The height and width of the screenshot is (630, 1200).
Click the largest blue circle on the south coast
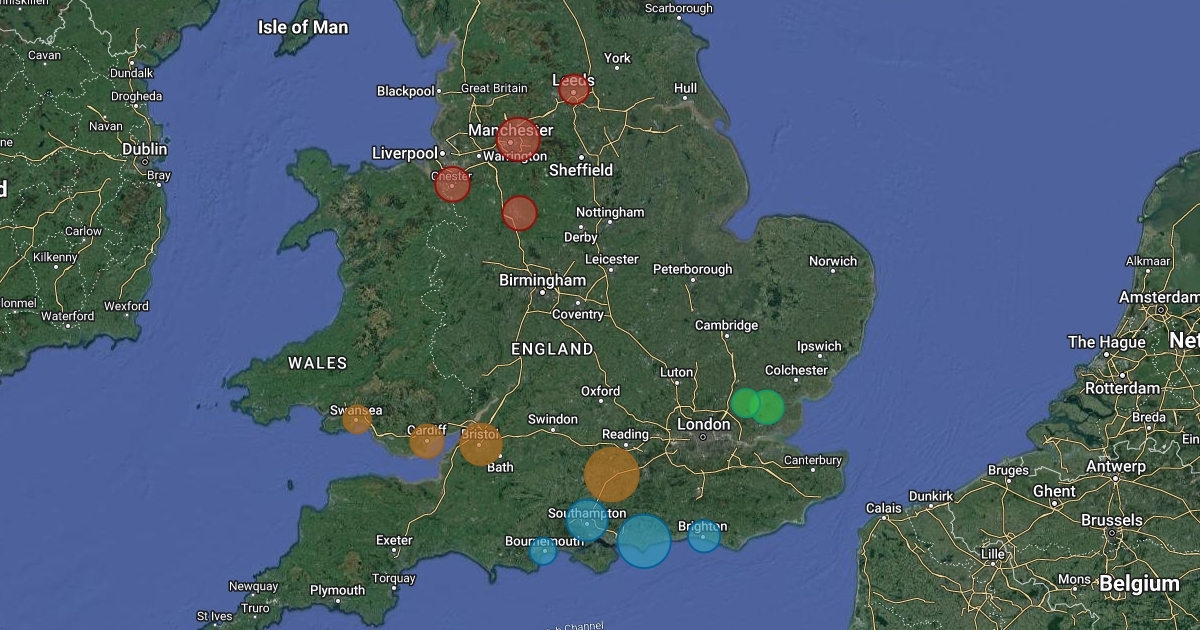(x=644, y=541)
